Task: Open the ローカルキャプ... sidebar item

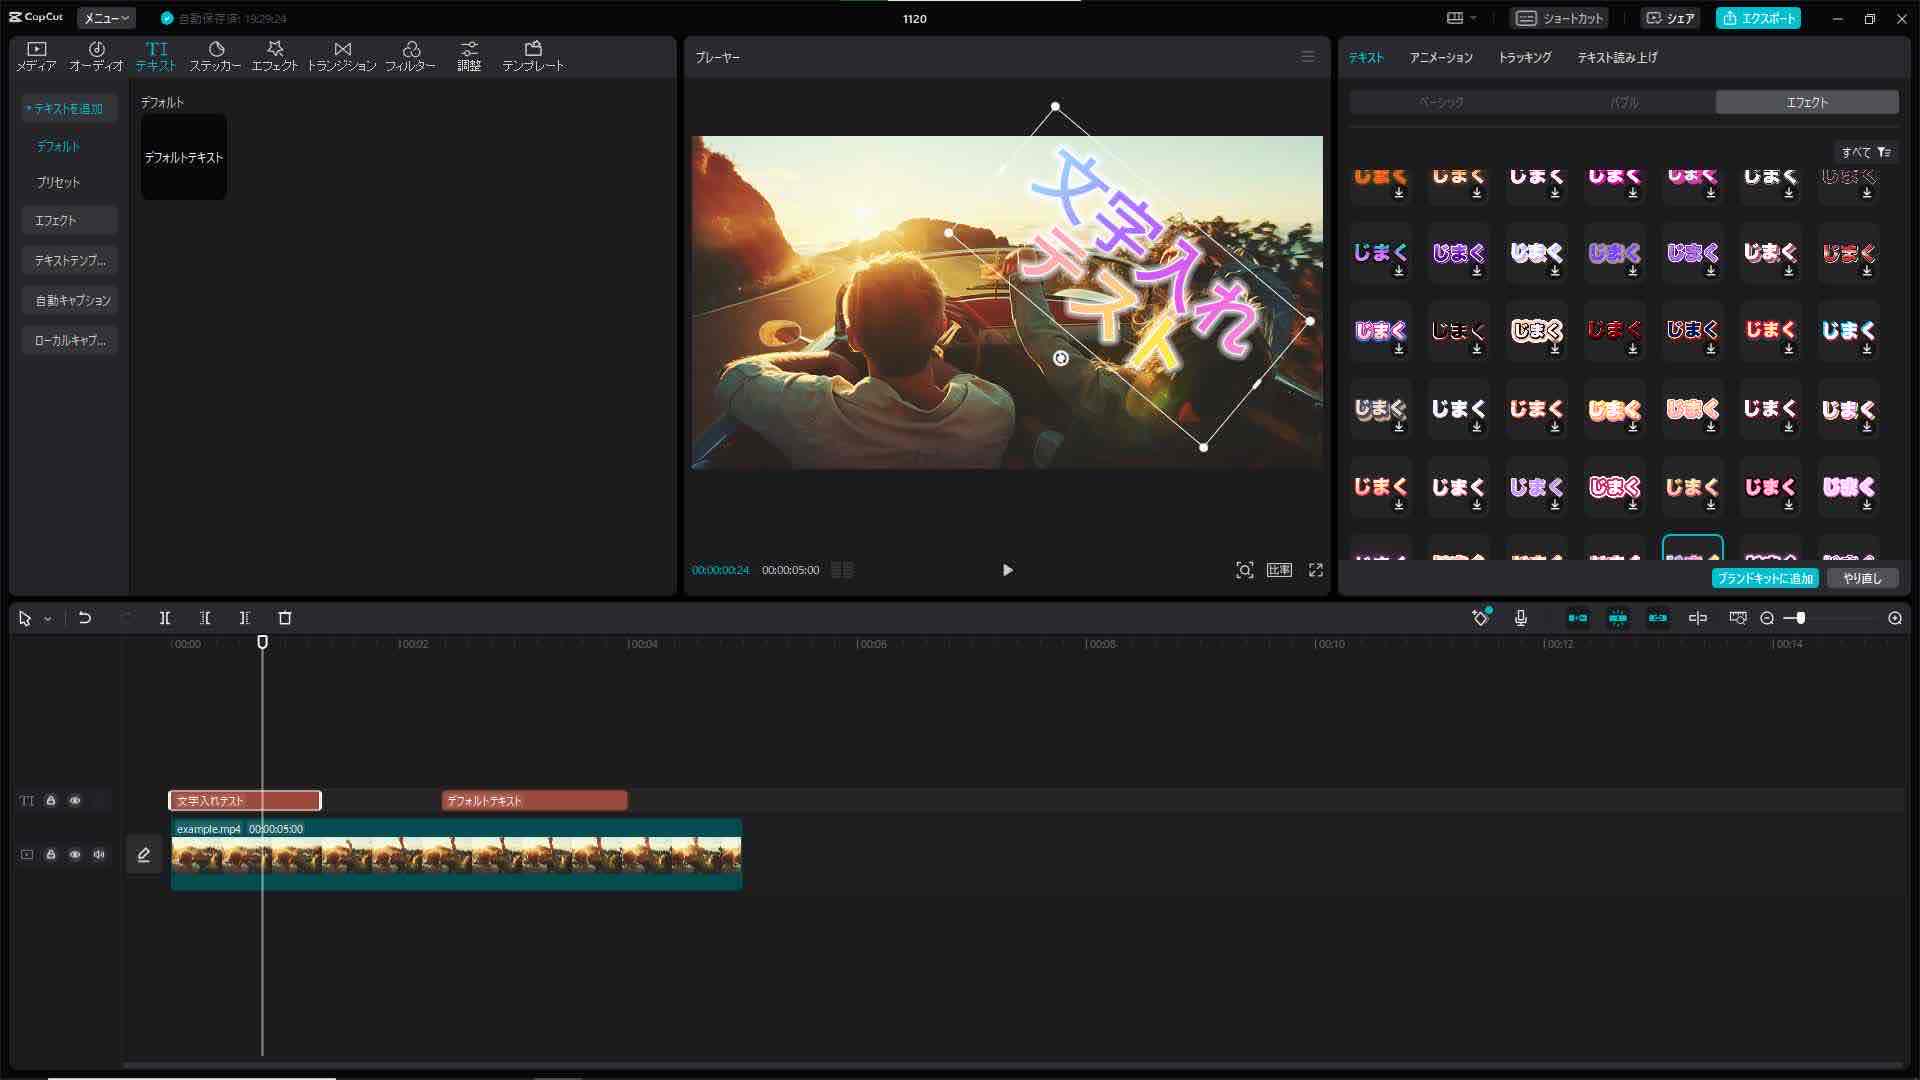Action: (x=70, y=340)
